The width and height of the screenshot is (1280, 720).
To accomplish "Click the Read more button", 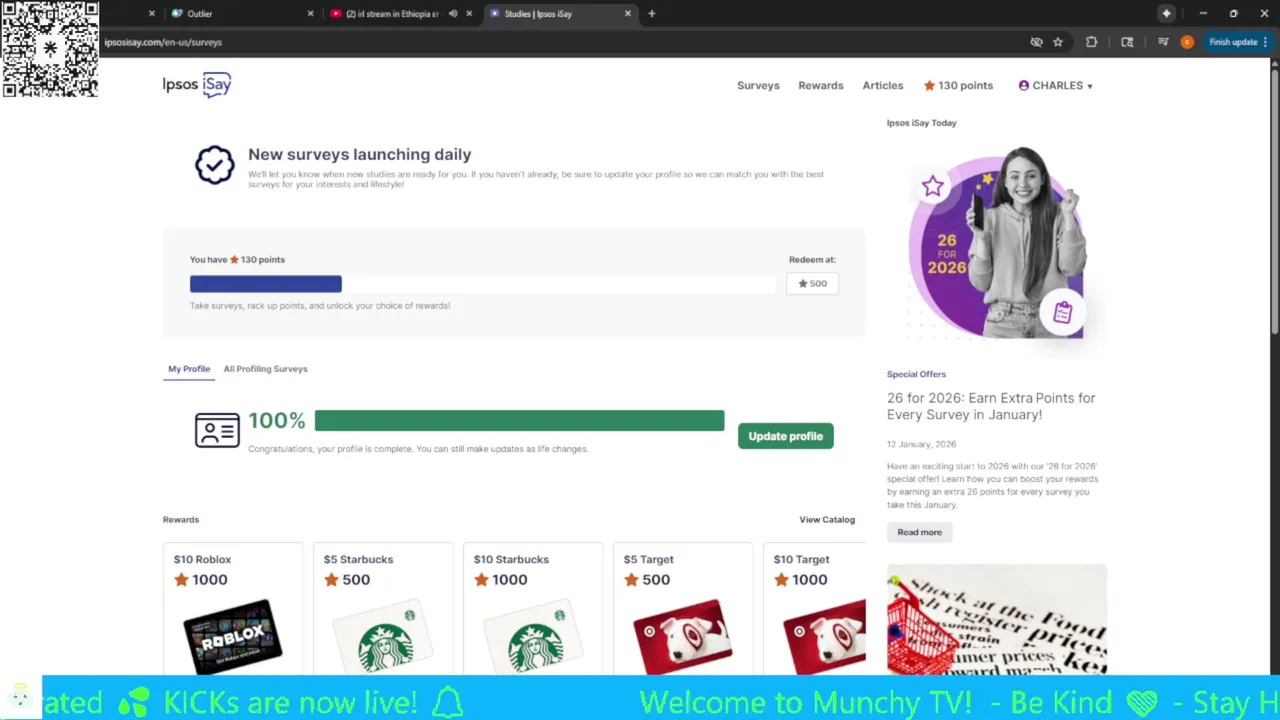I will click(920, 532).
